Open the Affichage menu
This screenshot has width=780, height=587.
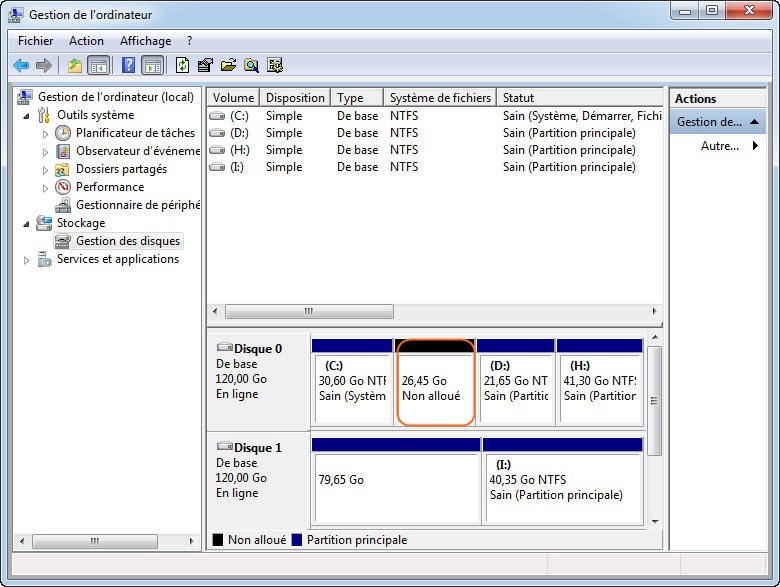point(145,41)
